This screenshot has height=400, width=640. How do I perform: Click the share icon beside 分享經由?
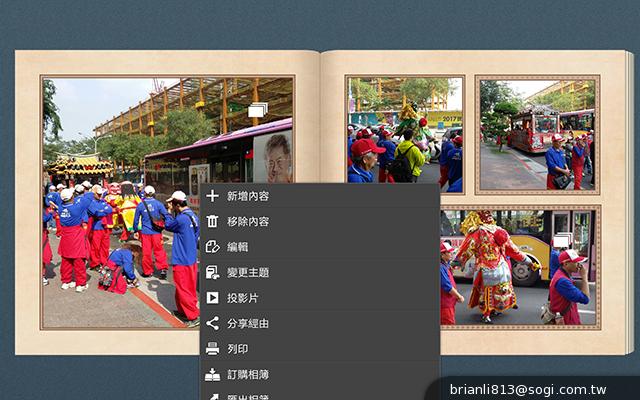pos(212,323)
